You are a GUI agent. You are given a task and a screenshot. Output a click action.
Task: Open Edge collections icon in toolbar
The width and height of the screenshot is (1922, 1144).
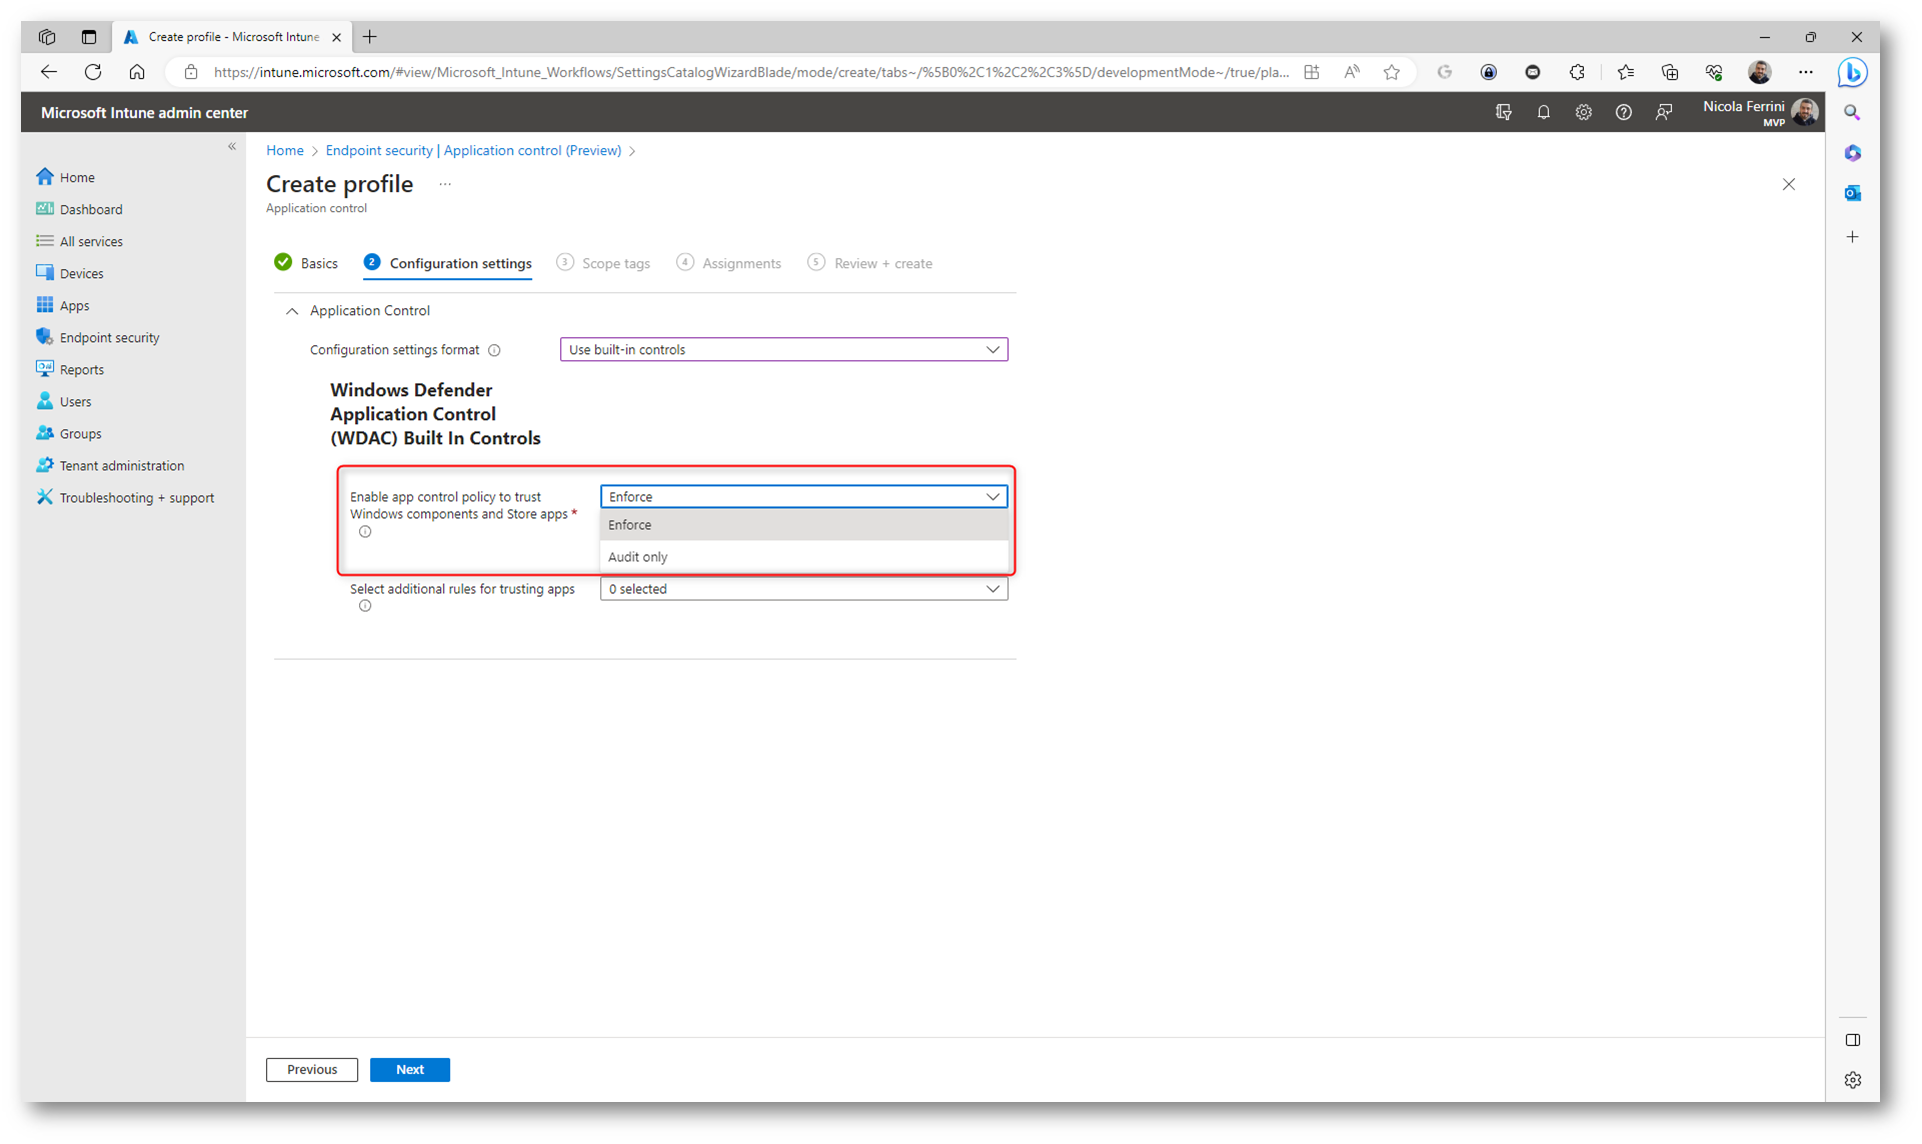[1669, 72]
